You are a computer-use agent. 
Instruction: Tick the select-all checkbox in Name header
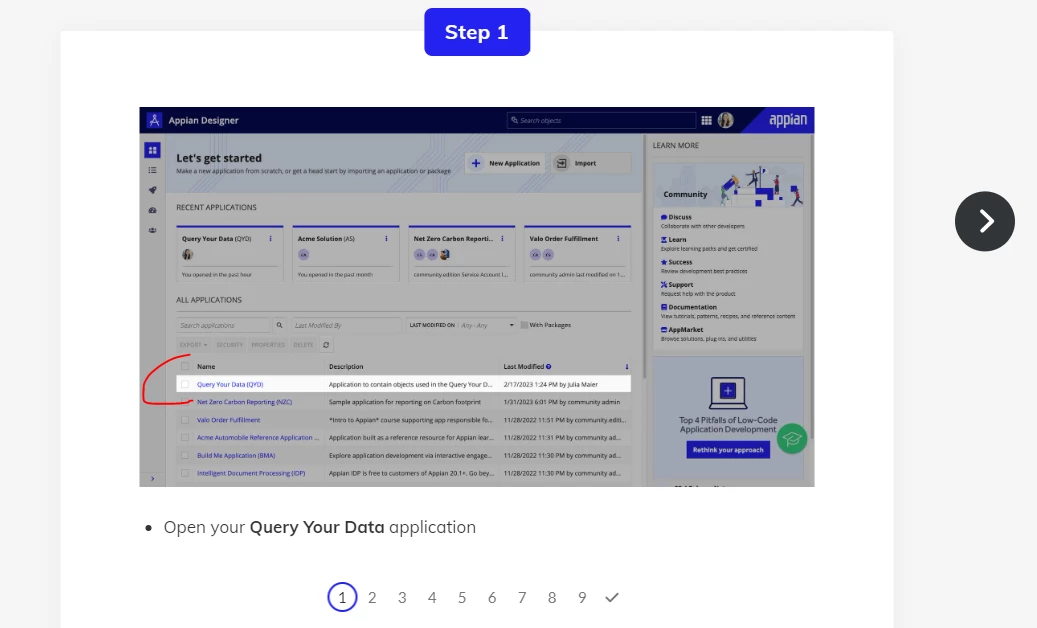pos(185,366)
